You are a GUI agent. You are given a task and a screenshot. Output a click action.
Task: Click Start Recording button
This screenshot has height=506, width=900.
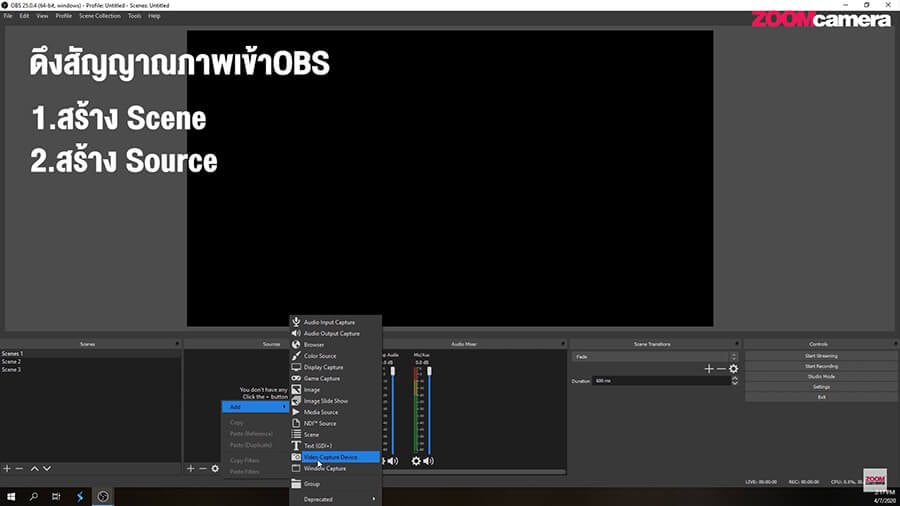click(821, 366)
